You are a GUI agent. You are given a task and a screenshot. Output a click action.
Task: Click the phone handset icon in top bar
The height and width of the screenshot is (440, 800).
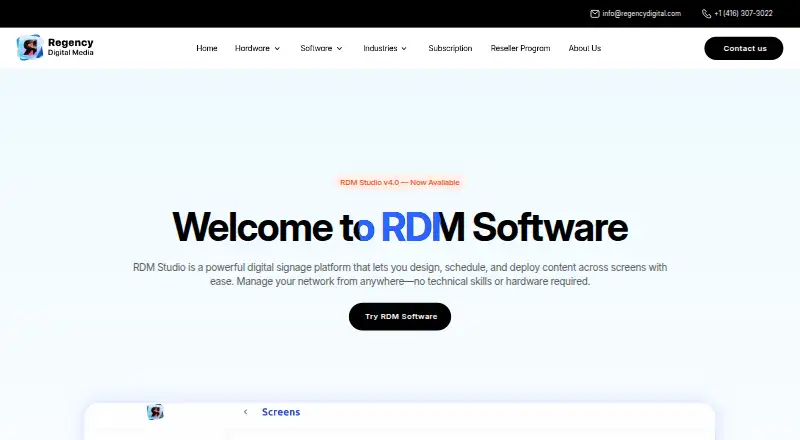706,14
